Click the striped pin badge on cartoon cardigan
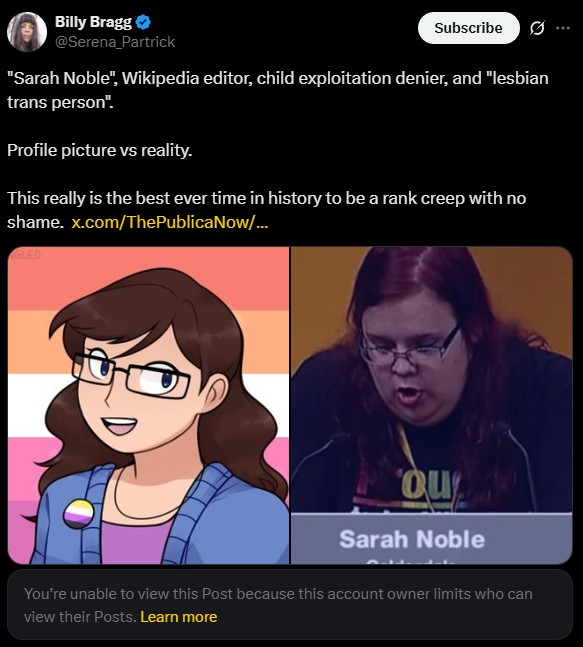Image resolution: width=583 pixels, height=647 pixels. [78, 514]
